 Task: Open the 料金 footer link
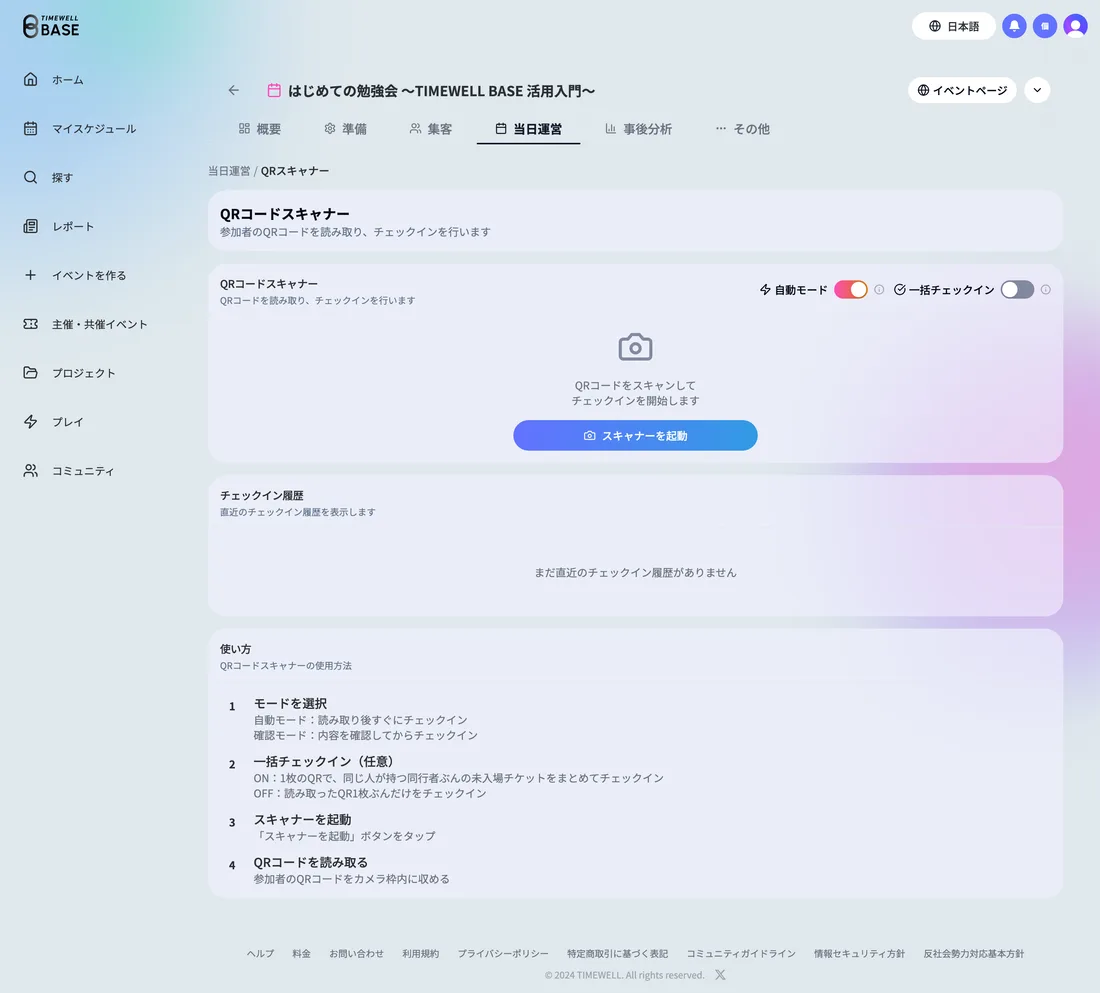(302, 953)
